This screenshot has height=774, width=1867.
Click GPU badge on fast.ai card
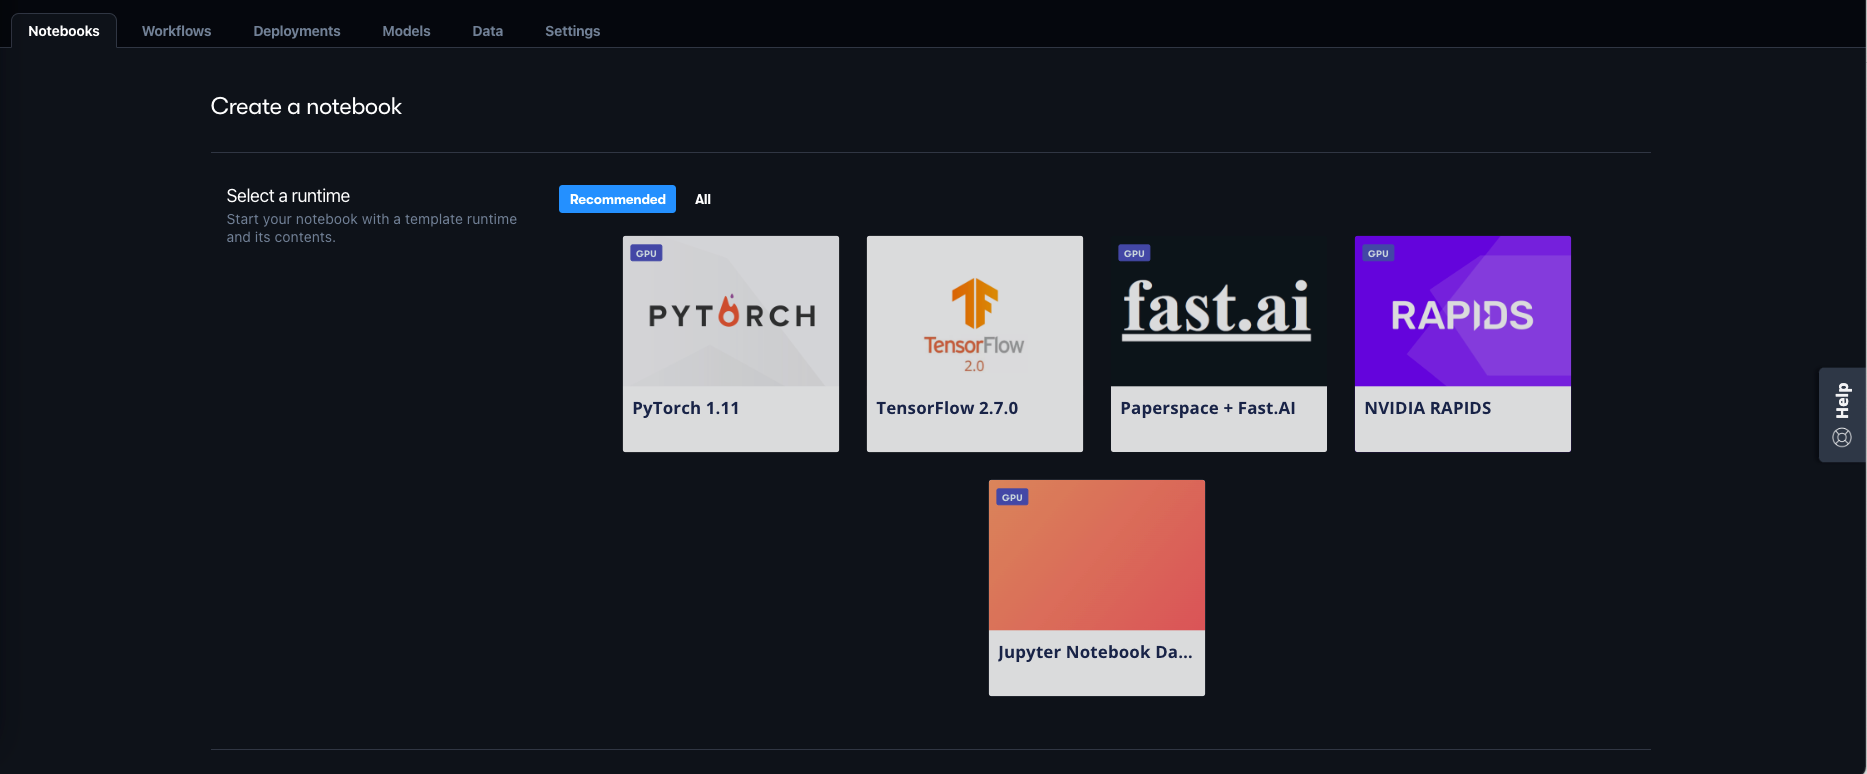pos(1134,253)
